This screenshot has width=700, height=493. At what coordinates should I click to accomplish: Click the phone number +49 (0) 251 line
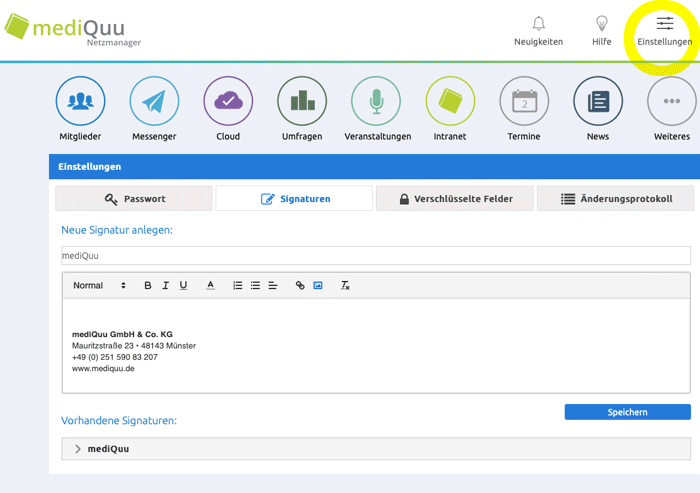click(115, 357)
